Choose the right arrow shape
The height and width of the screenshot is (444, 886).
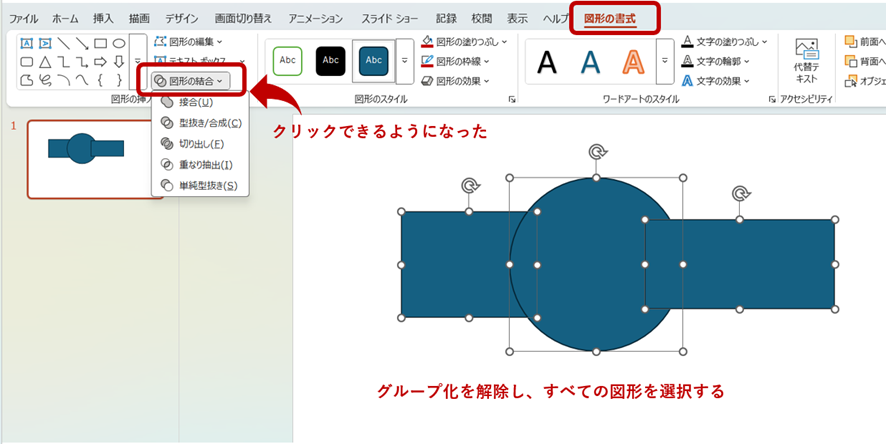coord(101,62)
